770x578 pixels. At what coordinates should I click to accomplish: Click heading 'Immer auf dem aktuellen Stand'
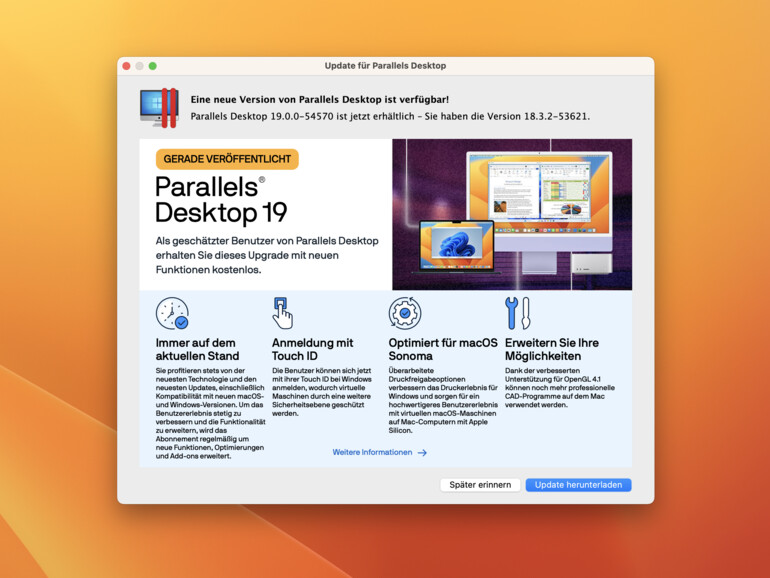point(197,349)
